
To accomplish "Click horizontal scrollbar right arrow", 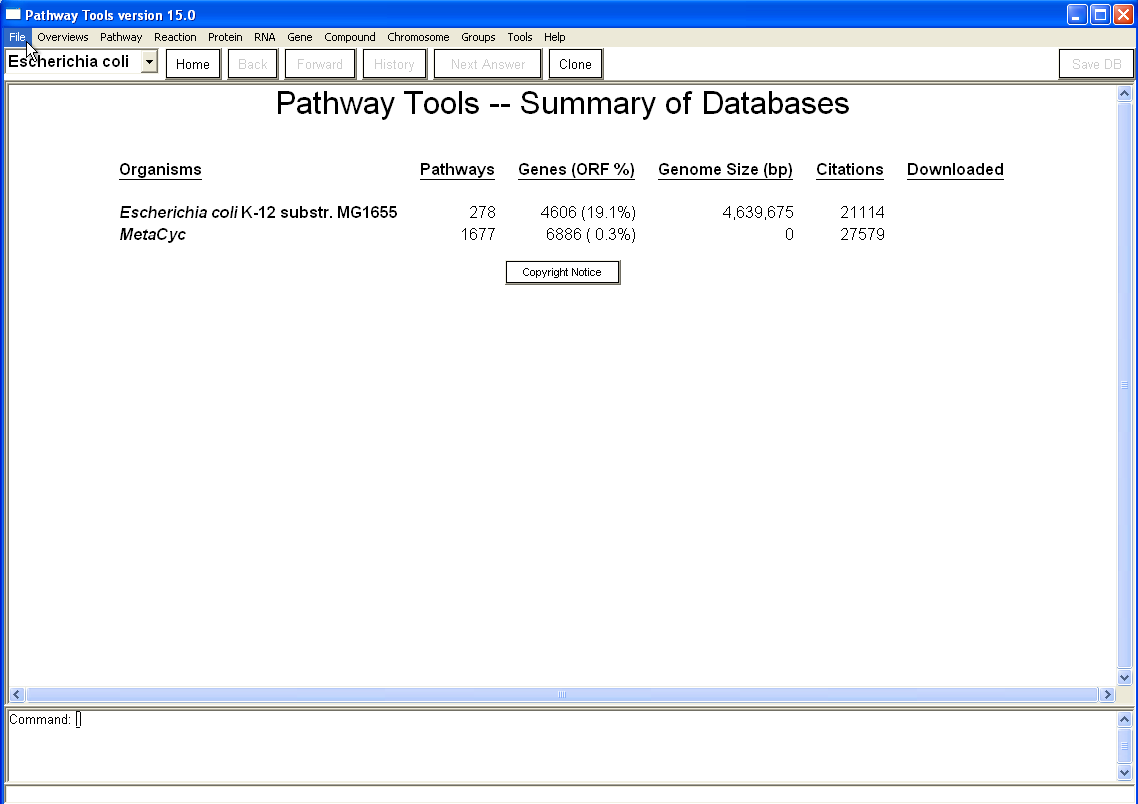I will pos(1106,694).
